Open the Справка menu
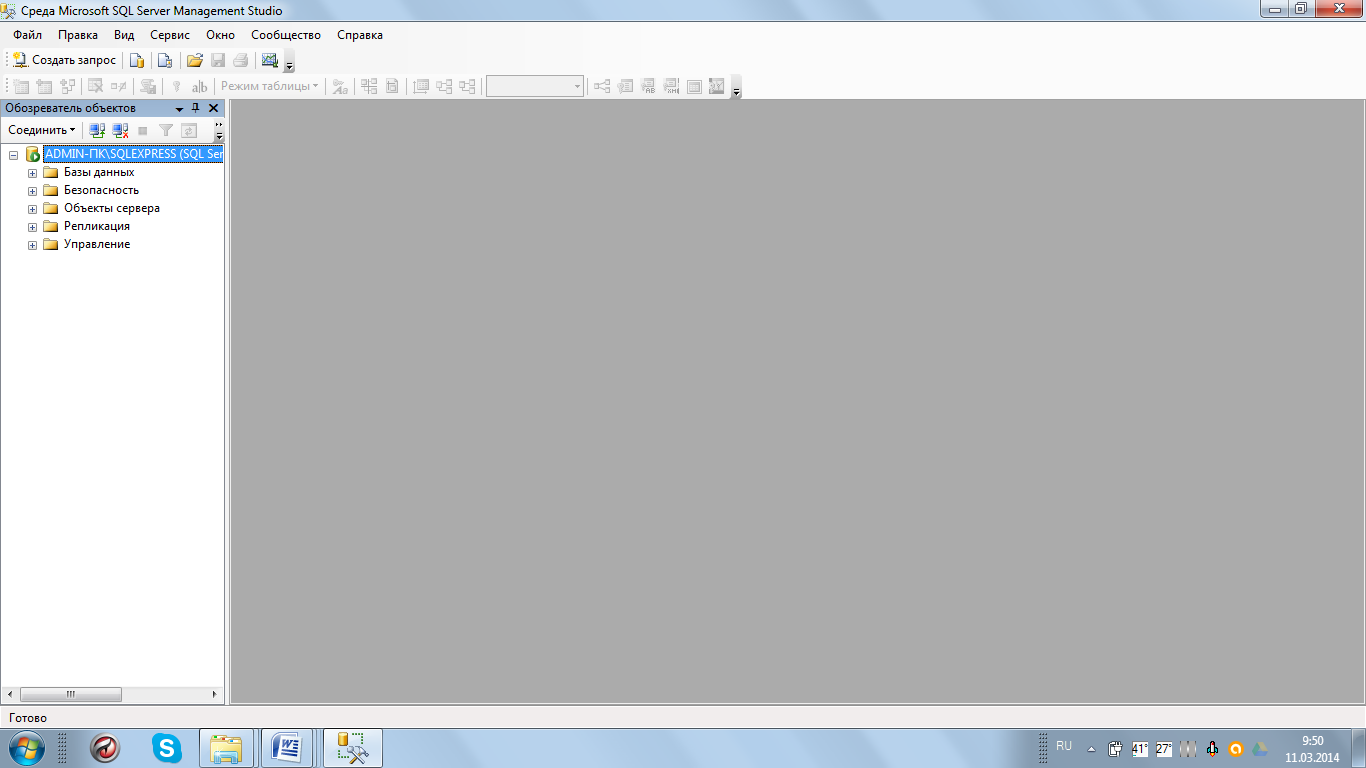The height and width of the screenshot is (768, 1366). [360, 35]
